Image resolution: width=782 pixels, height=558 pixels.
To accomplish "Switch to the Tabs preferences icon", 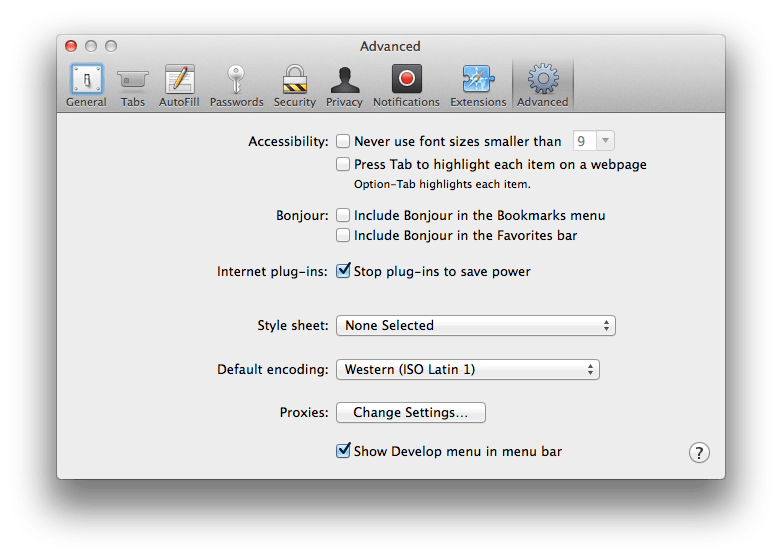I will point(133,80).
